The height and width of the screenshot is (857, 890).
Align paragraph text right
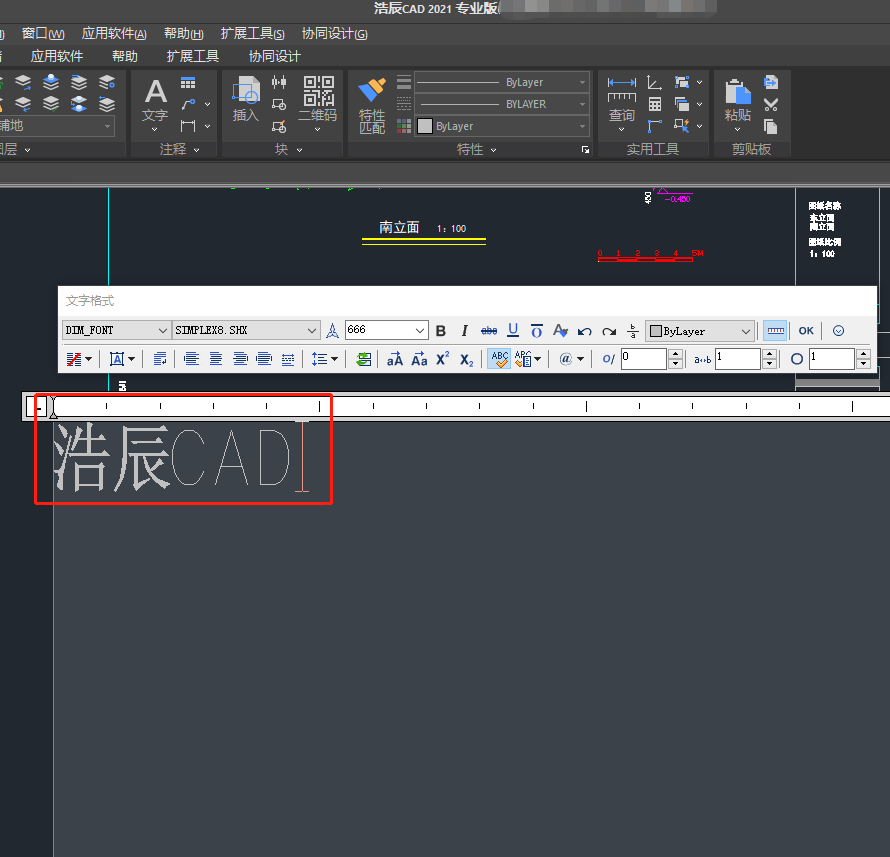pyautogui.click(x=240, y=359)
